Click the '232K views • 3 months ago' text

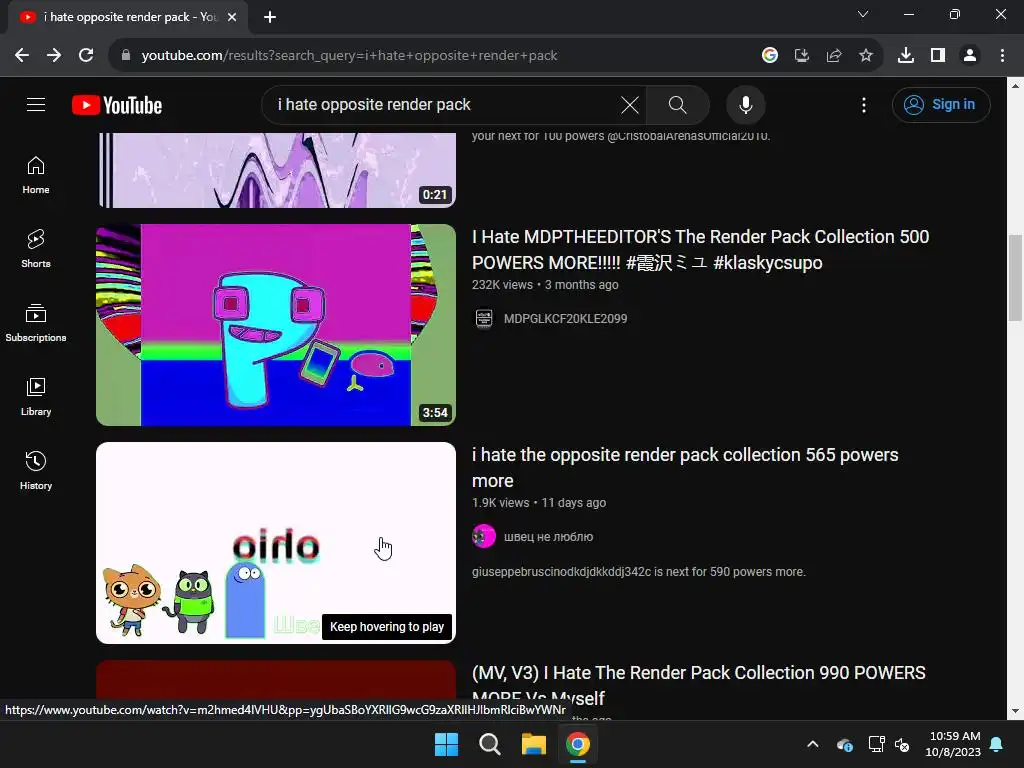click(x=545, y=285)
